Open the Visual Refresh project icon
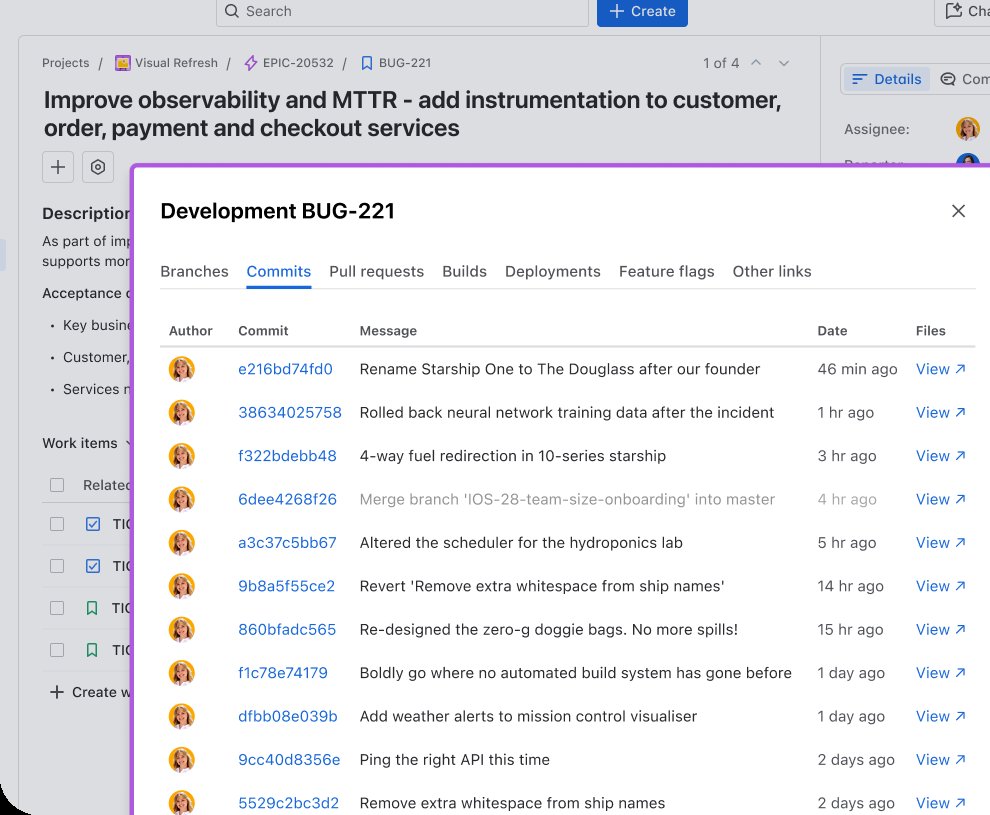The width and height of the screenshot is (990, 815). point(122,63)
